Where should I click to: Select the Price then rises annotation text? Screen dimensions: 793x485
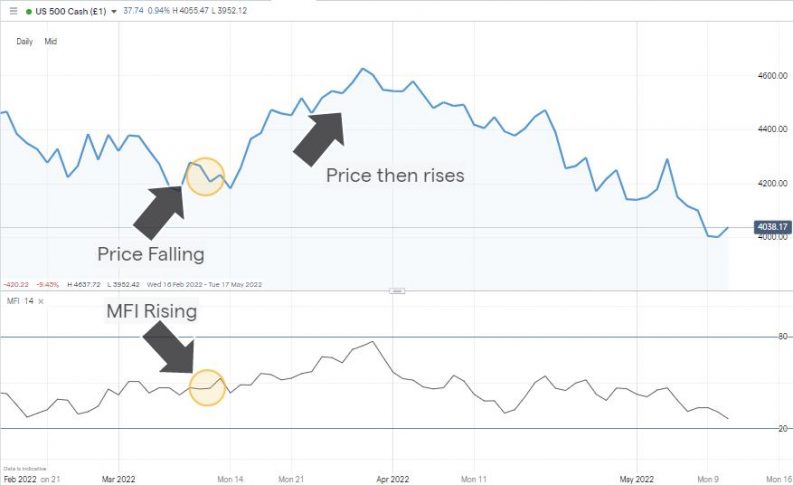pyautogui.click(x=395, y=174)
